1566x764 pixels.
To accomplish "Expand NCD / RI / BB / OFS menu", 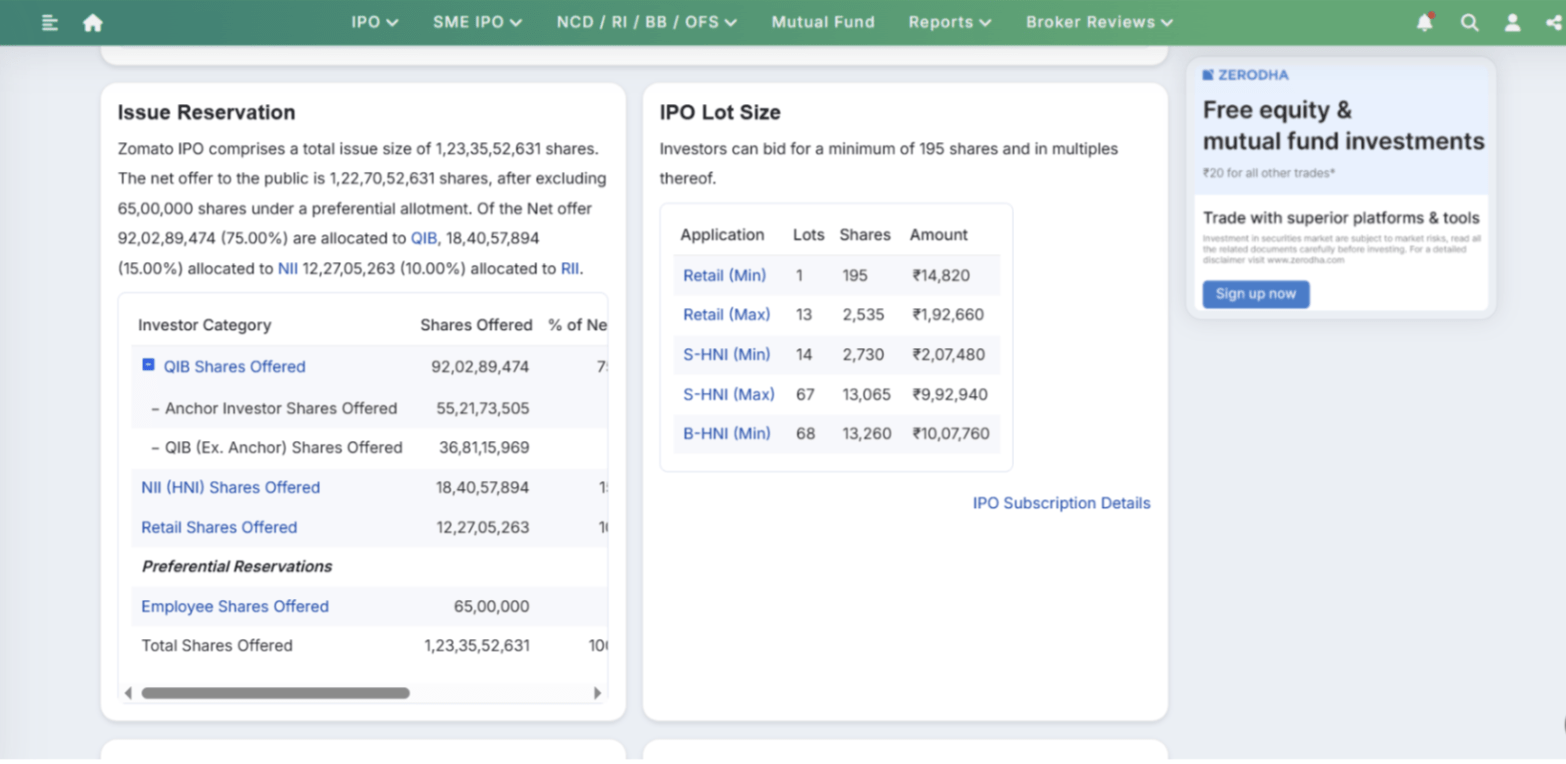I will 647,22.
